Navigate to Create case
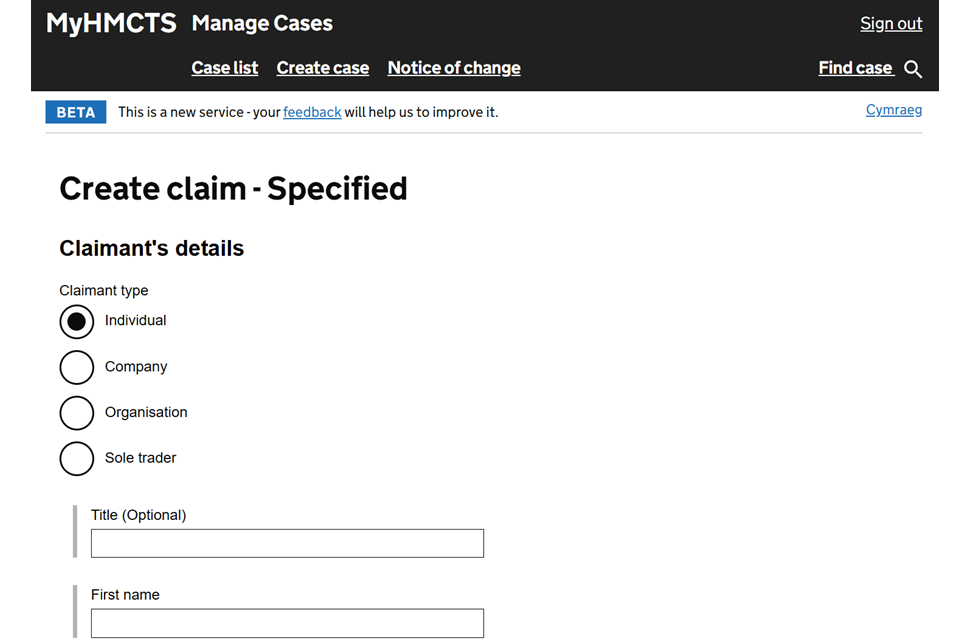 (x=322, y=67)
